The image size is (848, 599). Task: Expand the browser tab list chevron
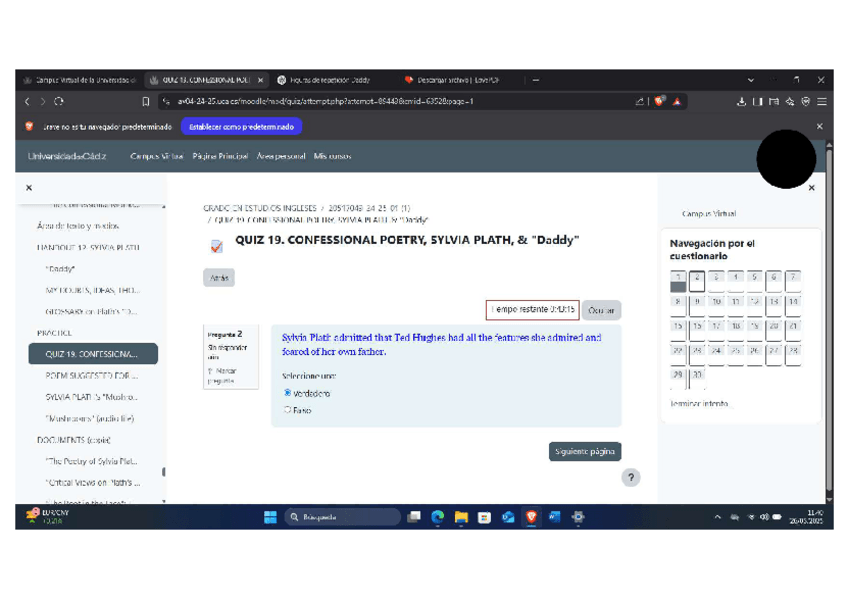tap(751, 80)
